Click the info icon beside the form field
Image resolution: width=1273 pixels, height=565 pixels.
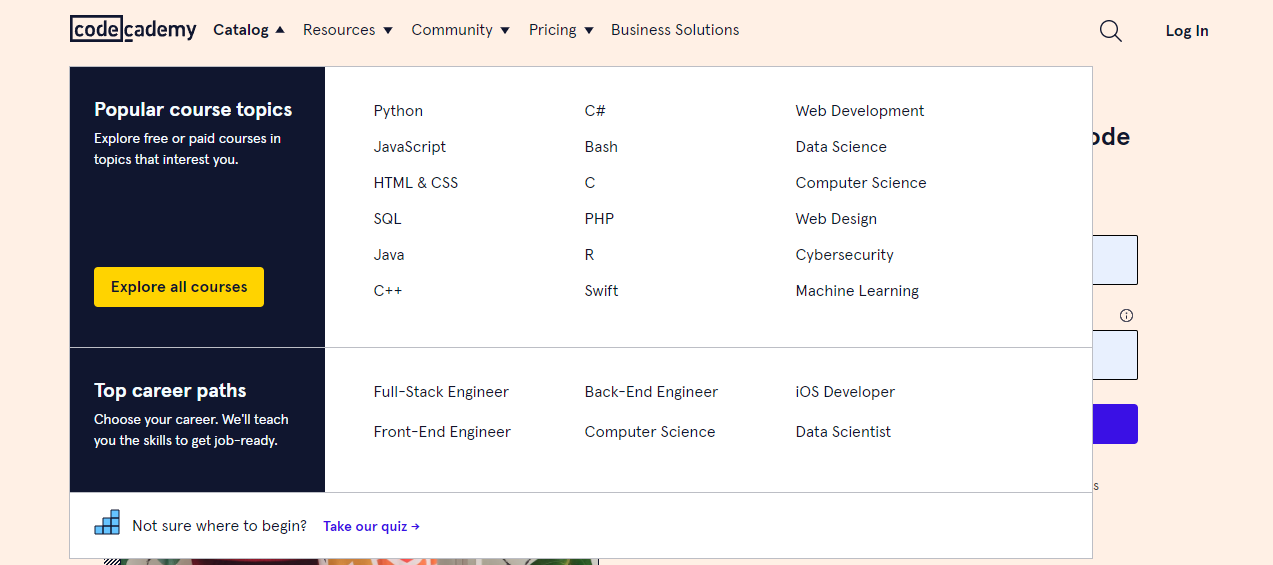(x=1126, y=315)
